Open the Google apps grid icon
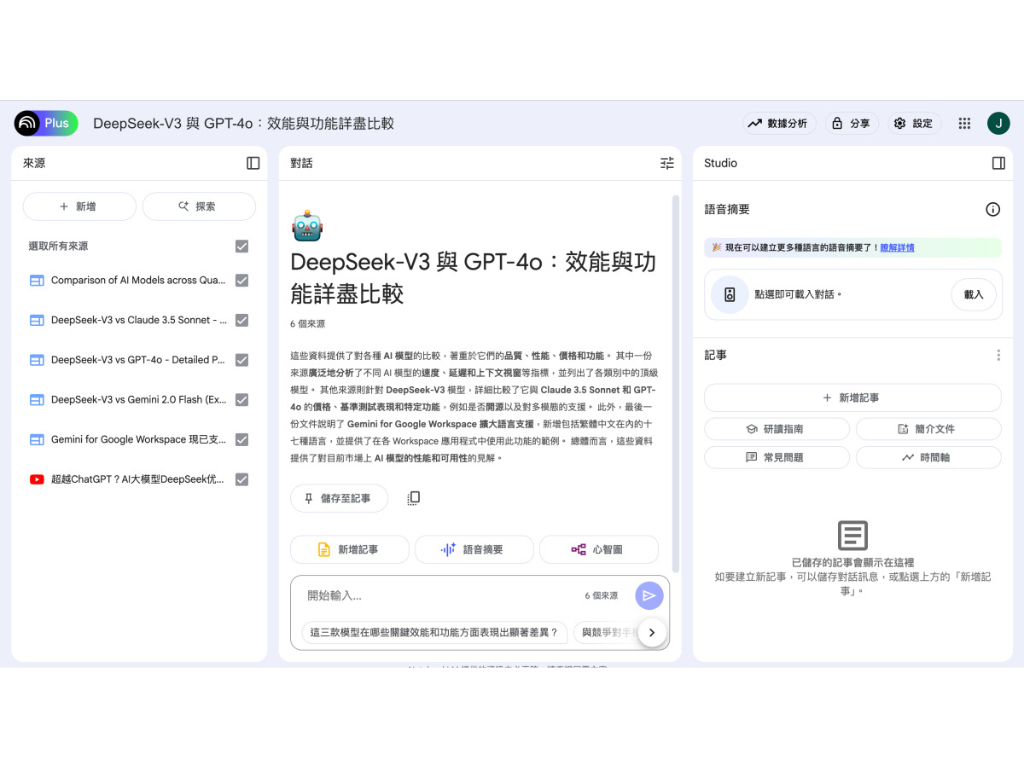Screen dimensions: 1024x768 [x=964, y=123]
